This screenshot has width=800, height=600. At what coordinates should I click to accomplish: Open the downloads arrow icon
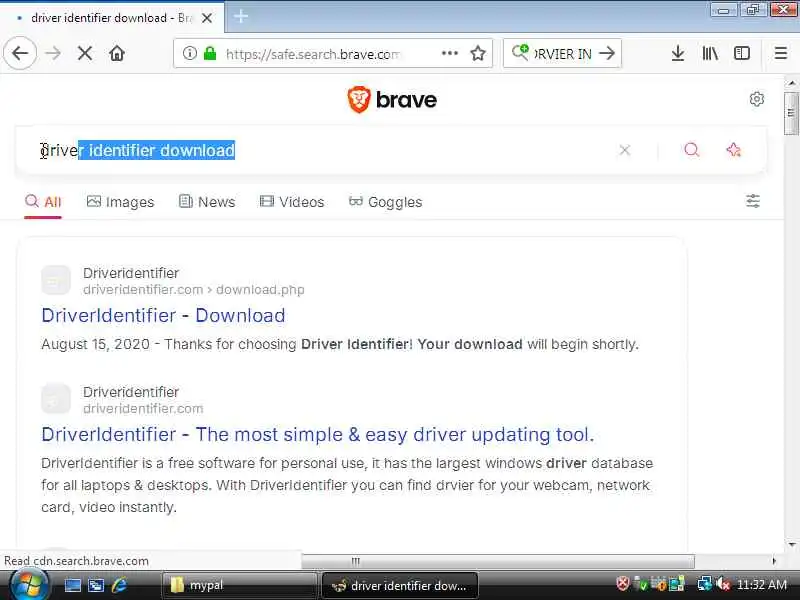678,53
